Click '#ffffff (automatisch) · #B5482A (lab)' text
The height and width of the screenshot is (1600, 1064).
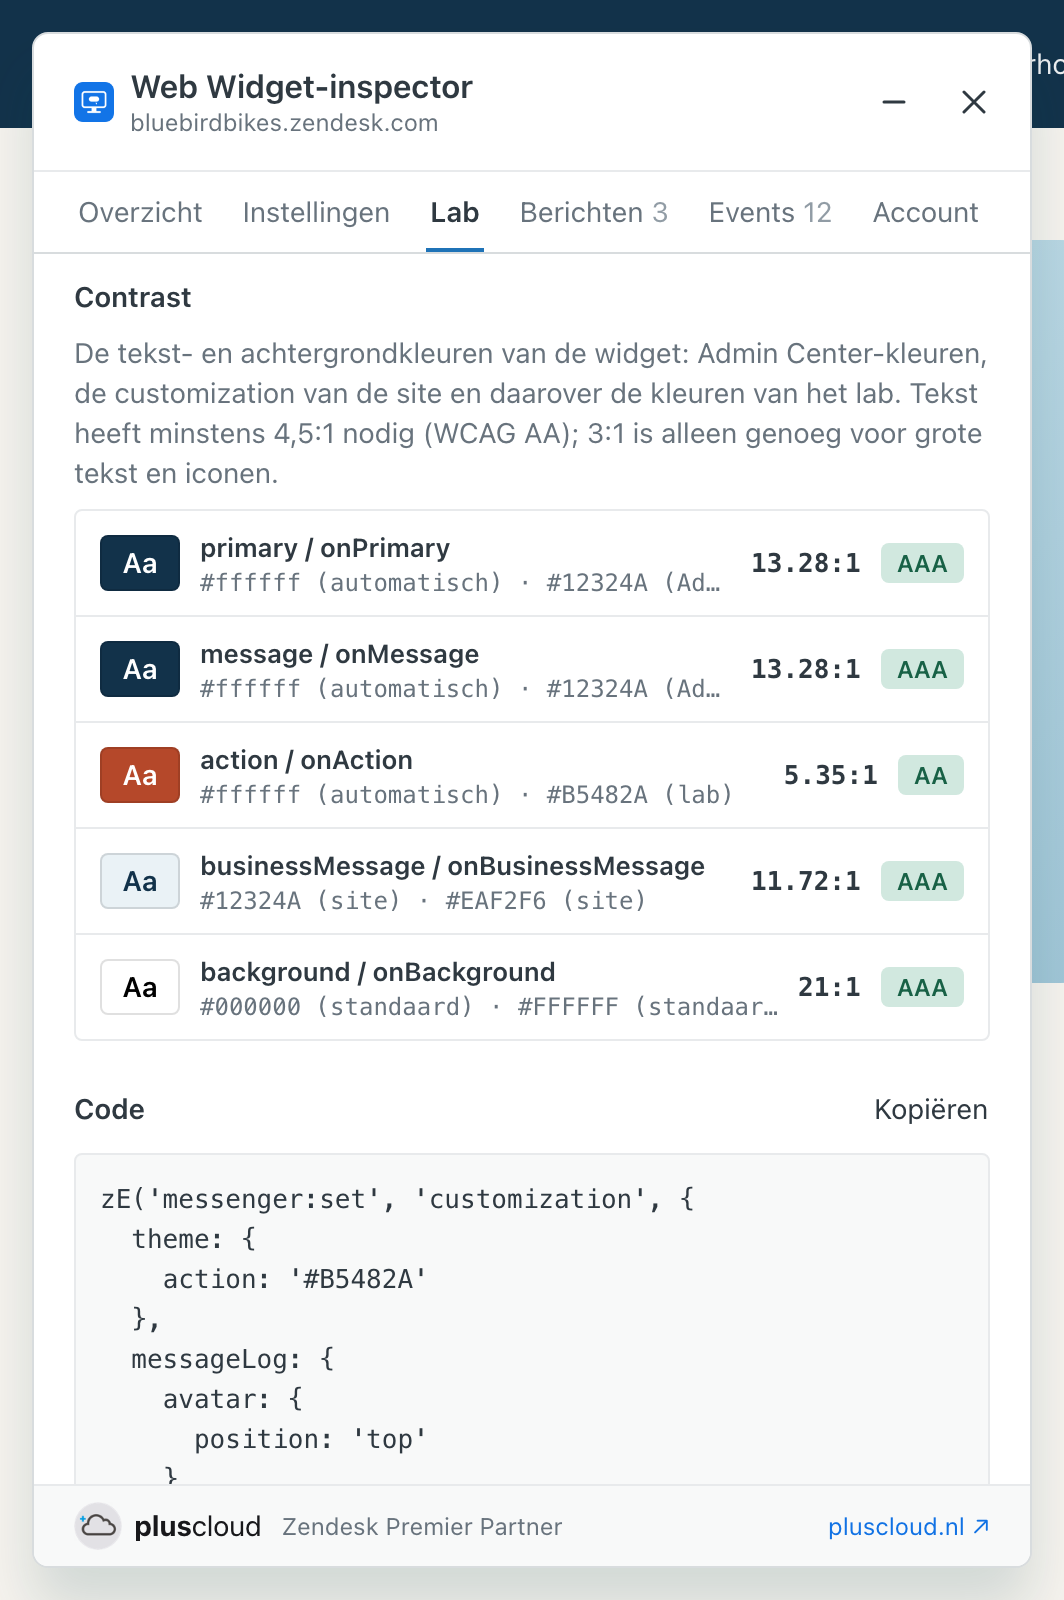(x=466, y=795)
